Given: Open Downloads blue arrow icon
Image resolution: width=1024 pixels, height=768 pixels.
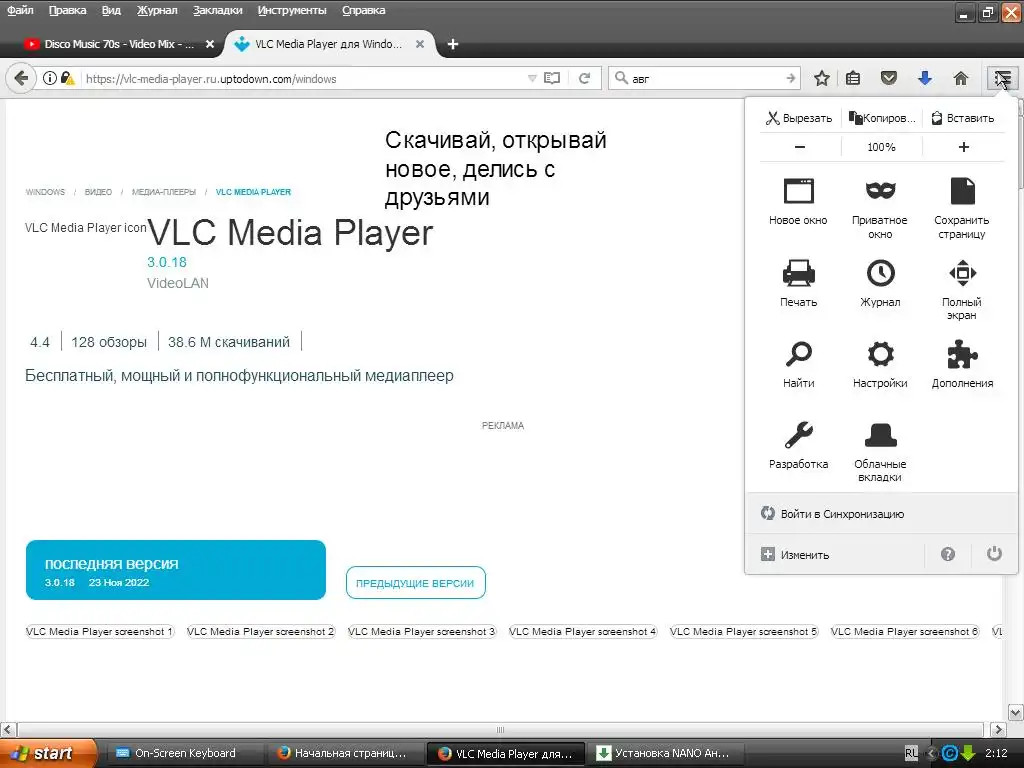Looking at the screenshot, I should (x=925, y=79).
